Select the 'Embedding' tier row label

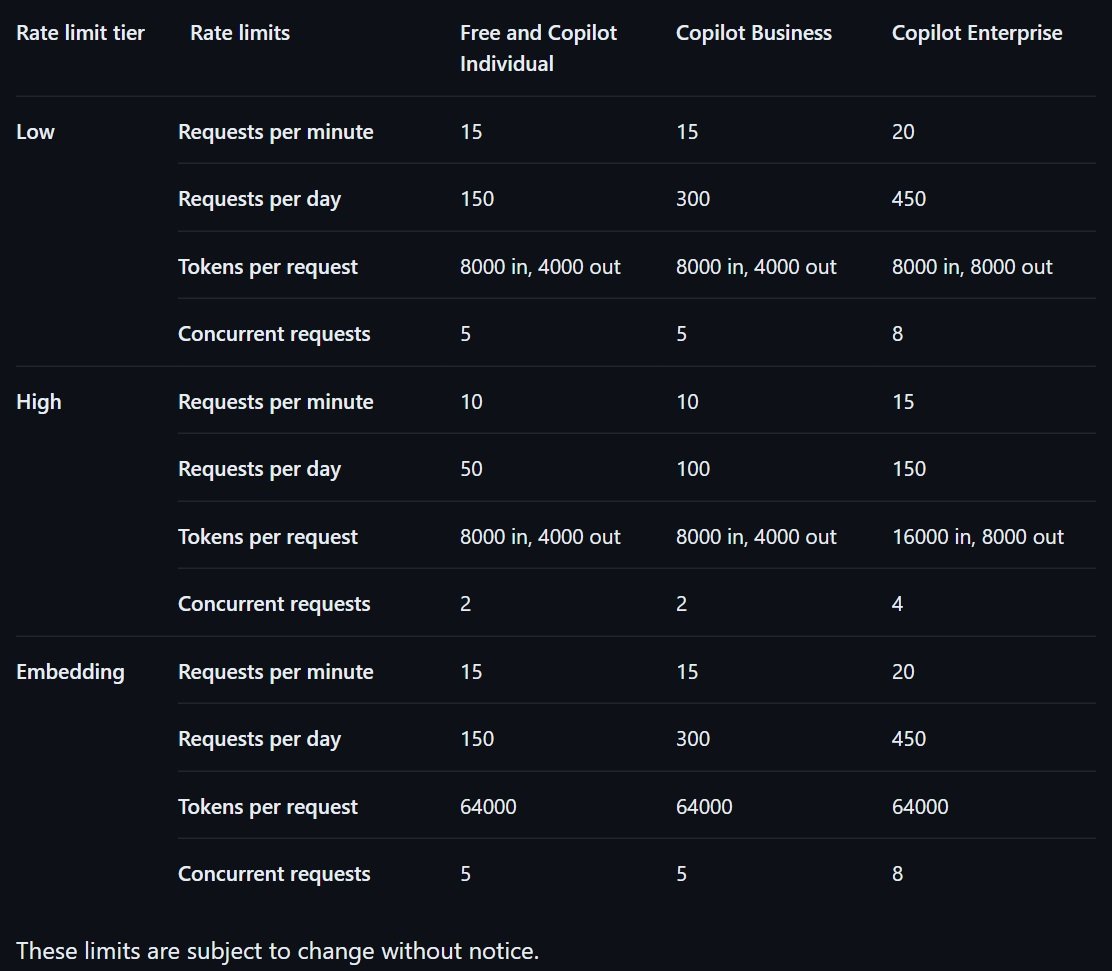[70, 672]
